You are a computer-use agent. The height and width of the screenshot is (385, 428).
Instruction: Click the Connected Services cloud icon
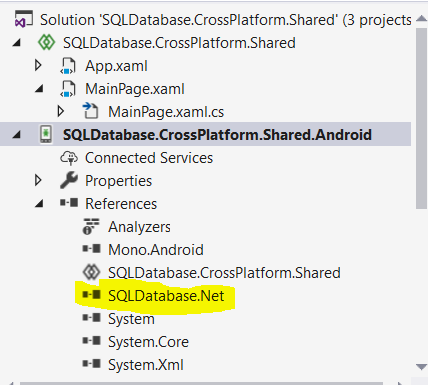click(69, 158)
